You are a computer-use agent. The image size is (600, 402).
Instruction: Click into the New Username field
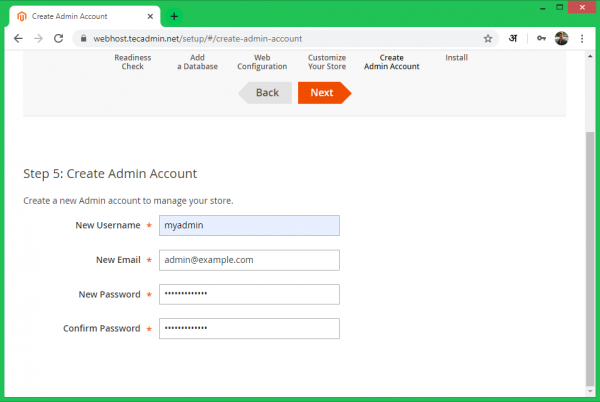249,225
